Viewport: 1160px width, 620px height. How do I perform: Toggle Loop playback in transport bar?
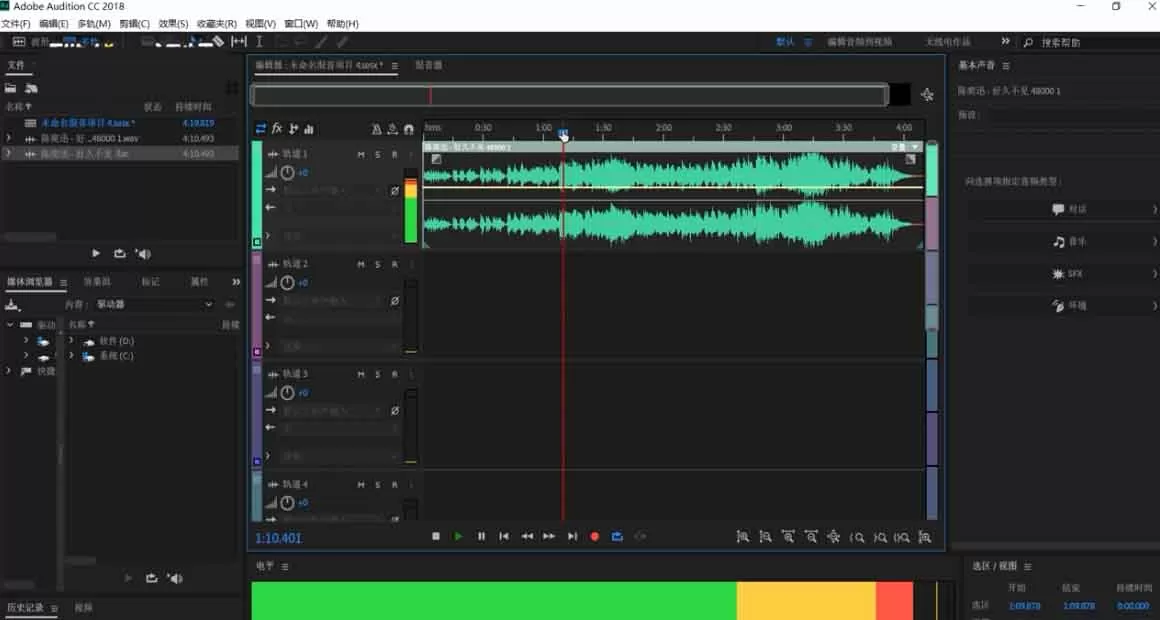(617, 536)
